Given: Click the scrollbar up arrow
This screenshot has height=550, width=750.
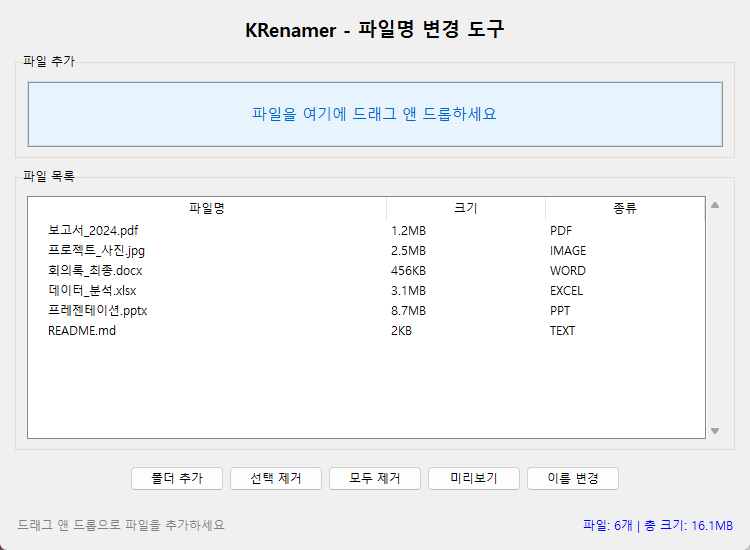Looking at the screenshot, I should 715,205.
